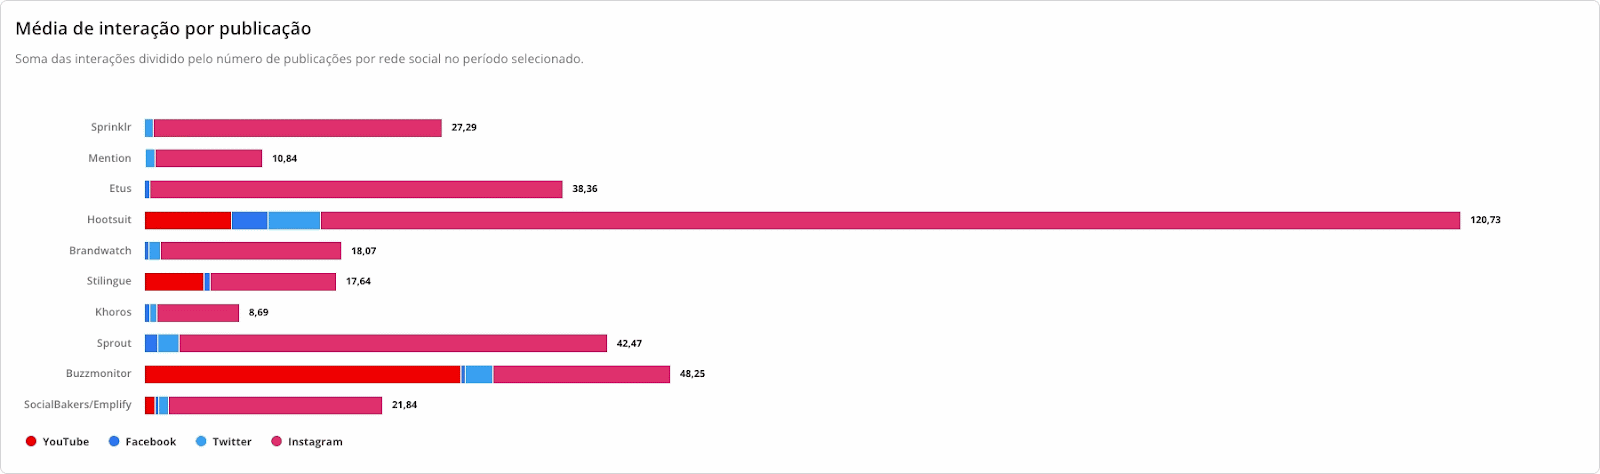This screenshot has height=474, width=1600.
Task: Click Stilingue's YouTube bar segment
Action: (x=174, y=282)
